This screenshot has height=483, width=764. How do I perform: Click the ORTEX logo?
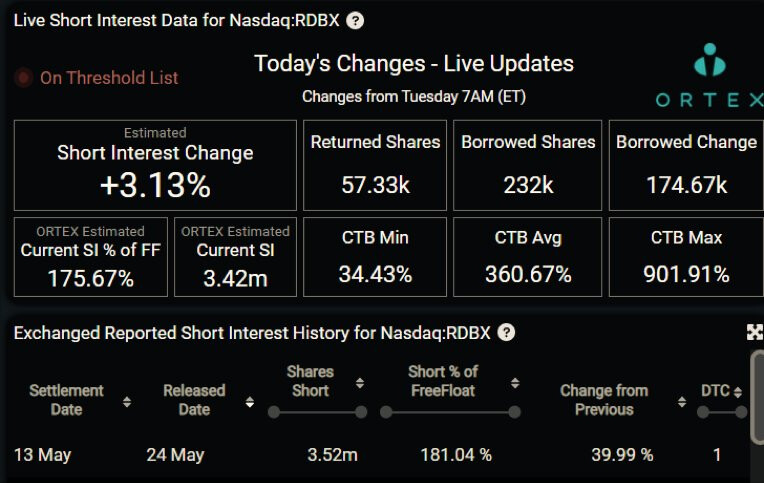[x=709, y=76]
